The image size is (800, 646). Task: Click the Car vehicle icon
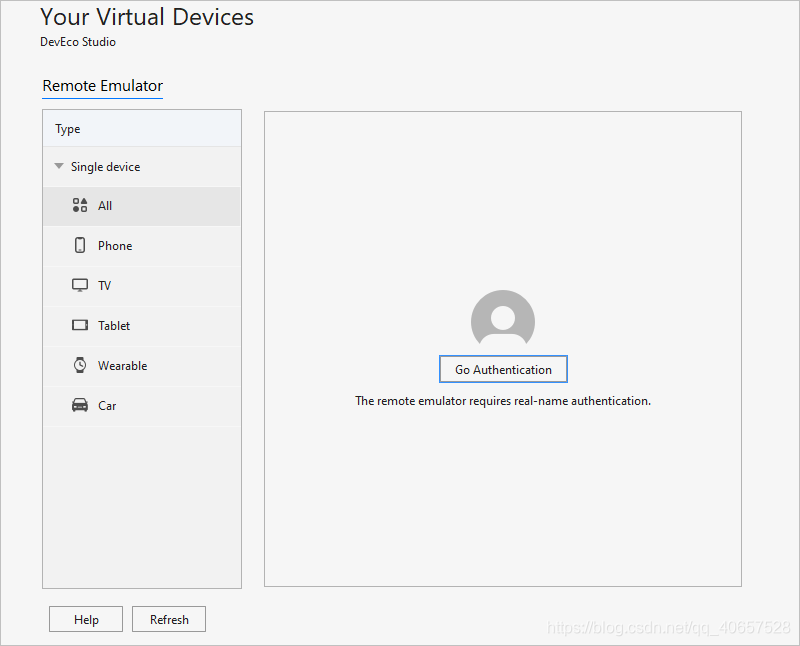[80, 405]
